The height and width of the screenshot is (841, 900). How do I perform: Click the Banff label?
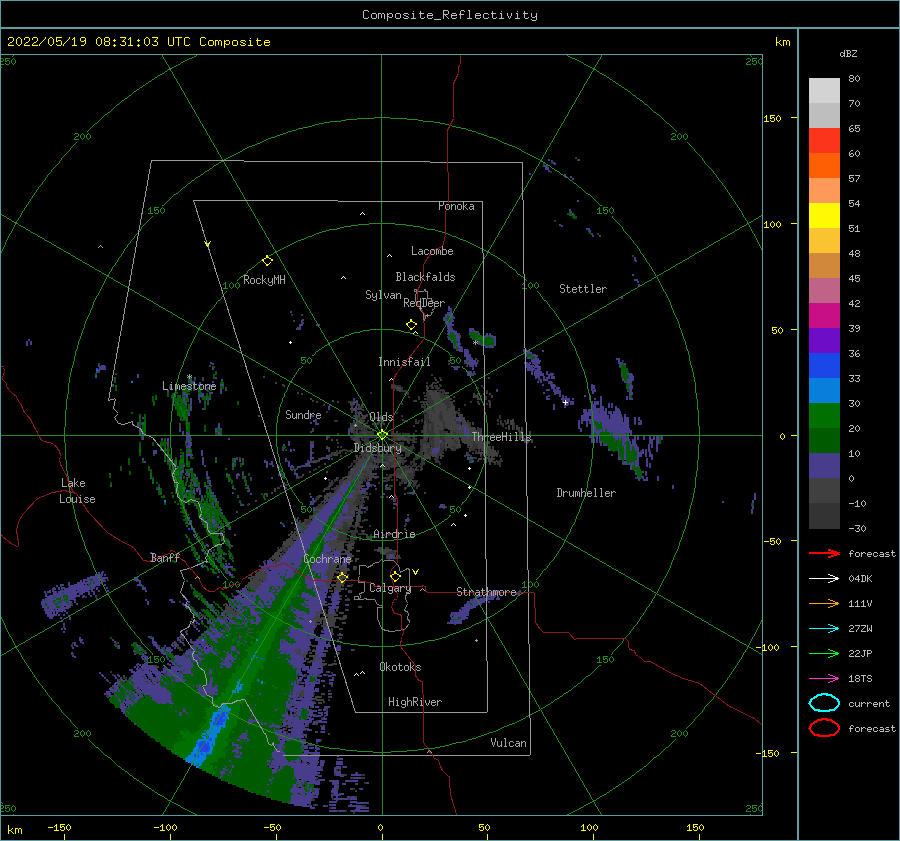click(165, 557)
